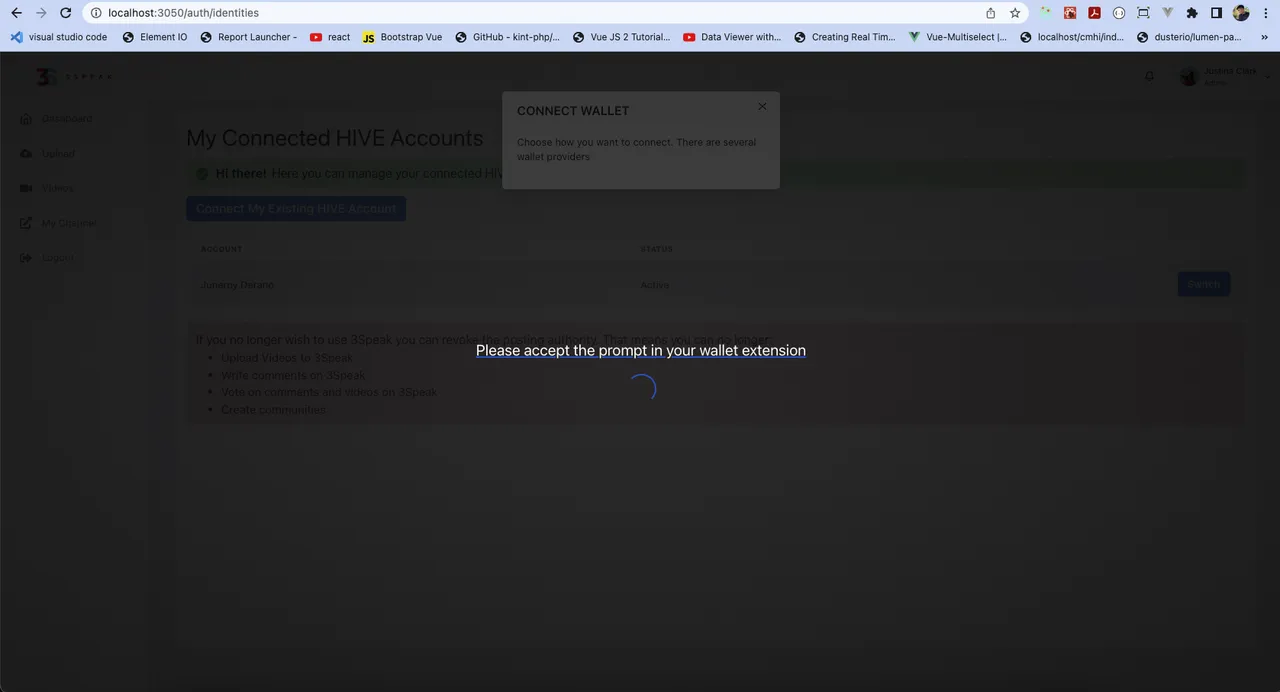
Task: Open the react YouTube bookmark
Action: pos(330,37)
